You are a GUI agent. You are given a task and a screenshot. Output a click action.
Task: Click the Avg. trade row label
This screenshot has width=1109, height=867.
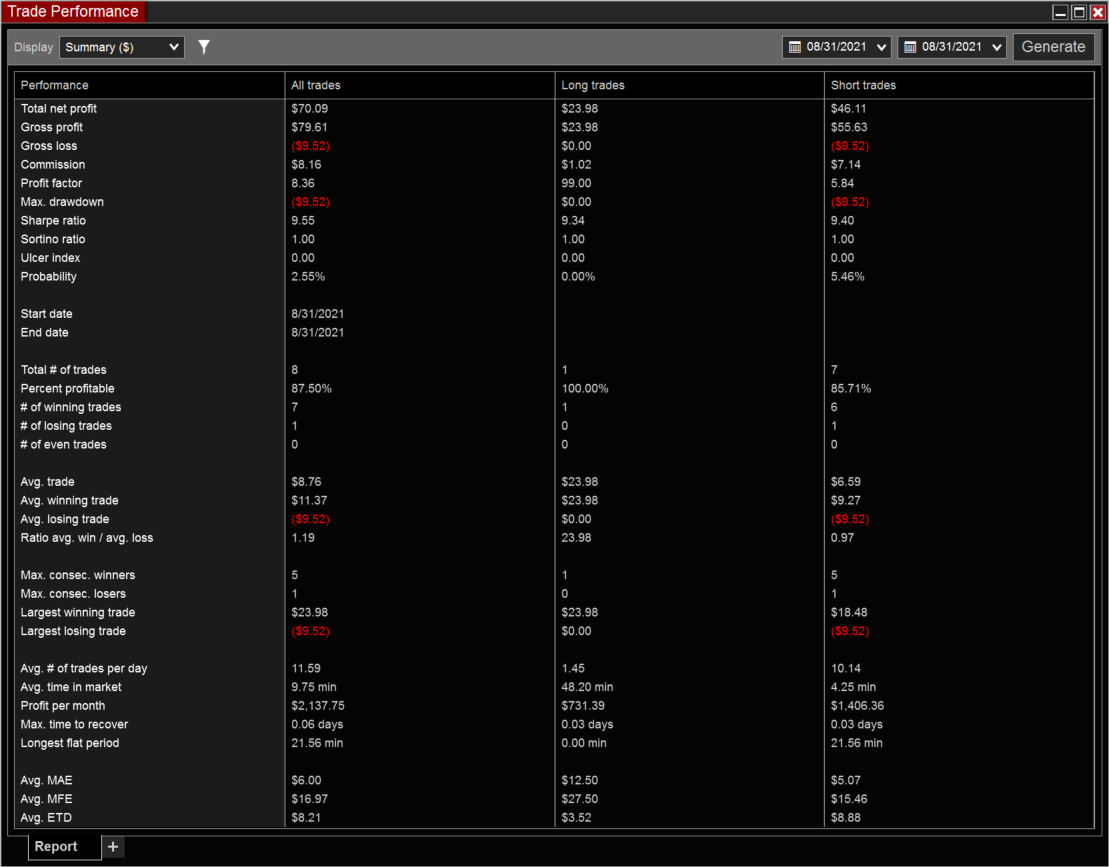pos(47,482)
